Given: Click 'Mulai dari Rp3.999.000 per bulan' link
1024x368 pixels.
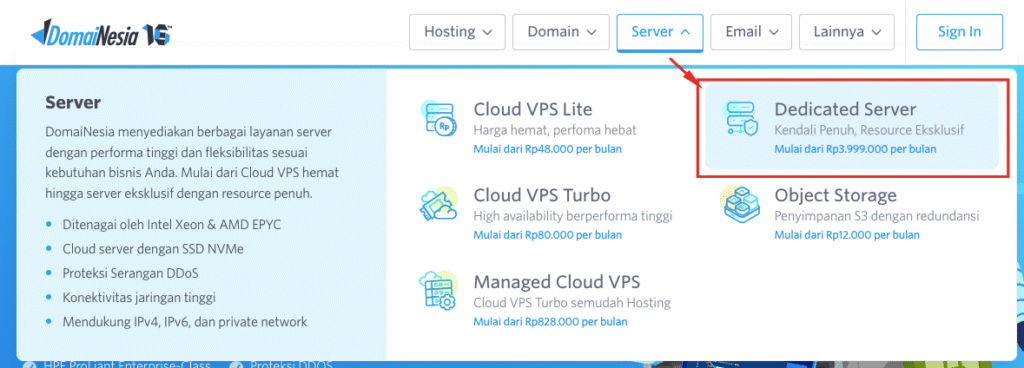Looking at the screenshot, I should pos(856,149).
